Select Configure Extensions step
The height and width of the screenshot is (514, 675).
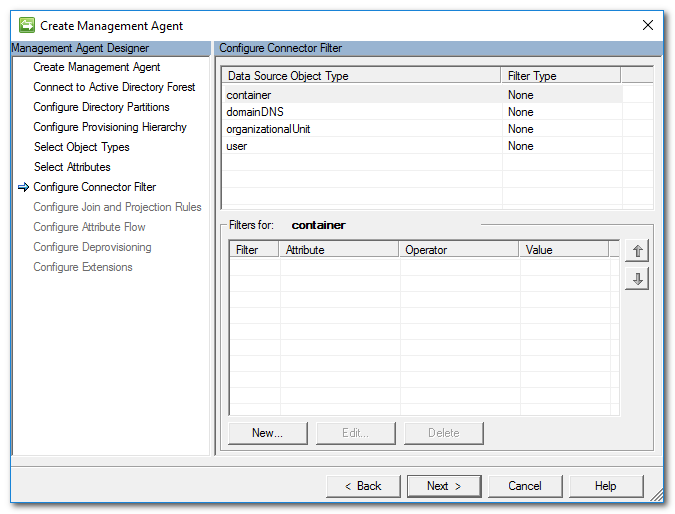tap(83, 267)
